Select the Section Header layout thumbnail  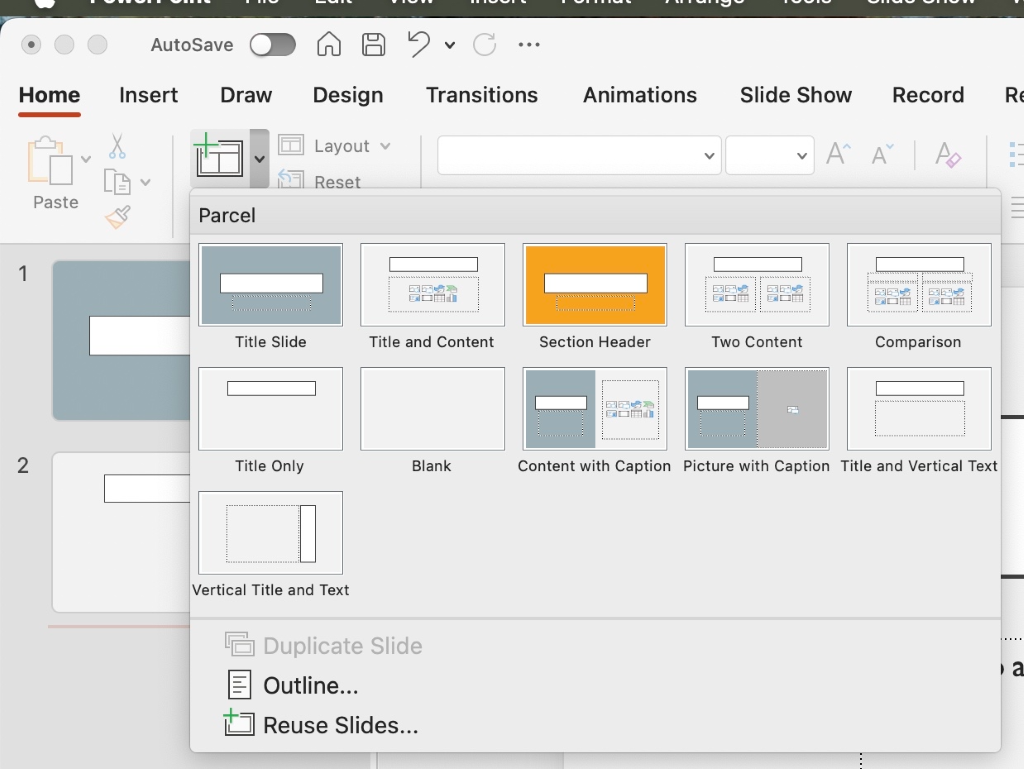click(594, 285)
